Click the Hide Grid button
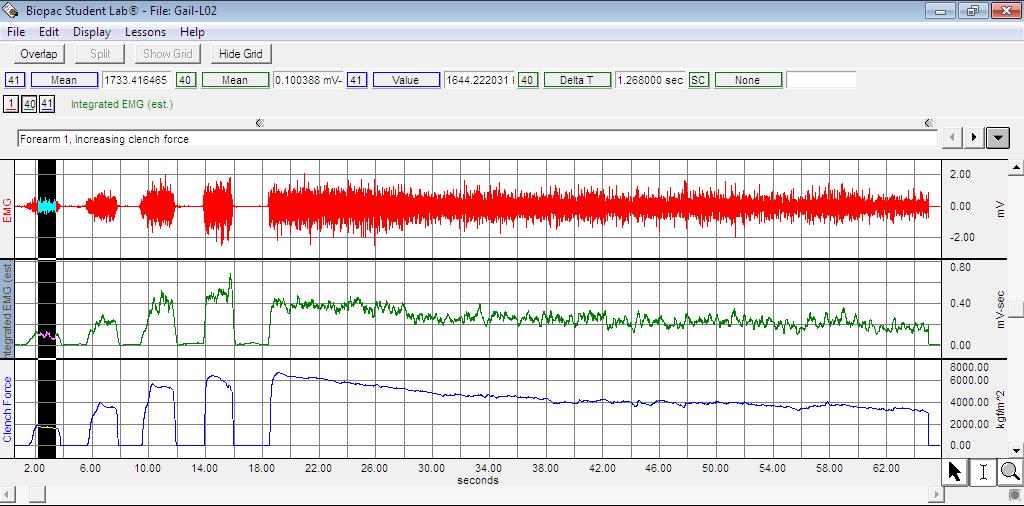 [240, 54]
